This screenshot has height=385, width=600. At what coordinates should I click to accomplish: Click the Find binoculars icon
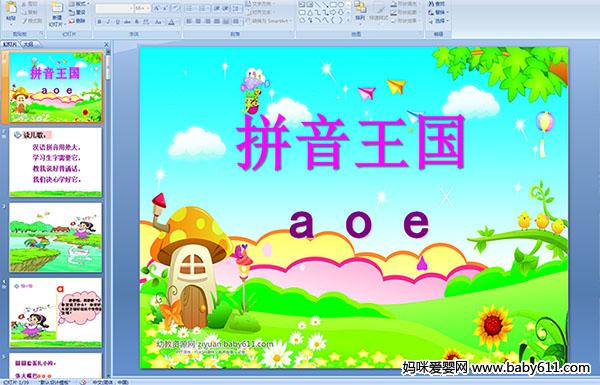click(x=431, y=4)
